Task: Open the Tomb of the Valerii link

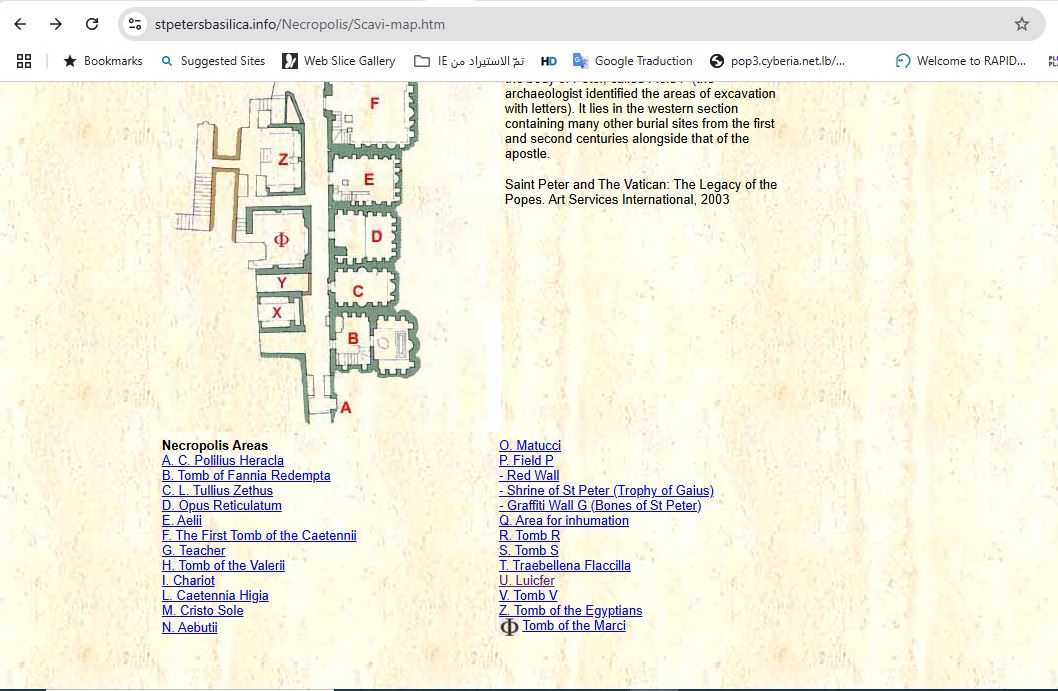Action: point(223,566)
